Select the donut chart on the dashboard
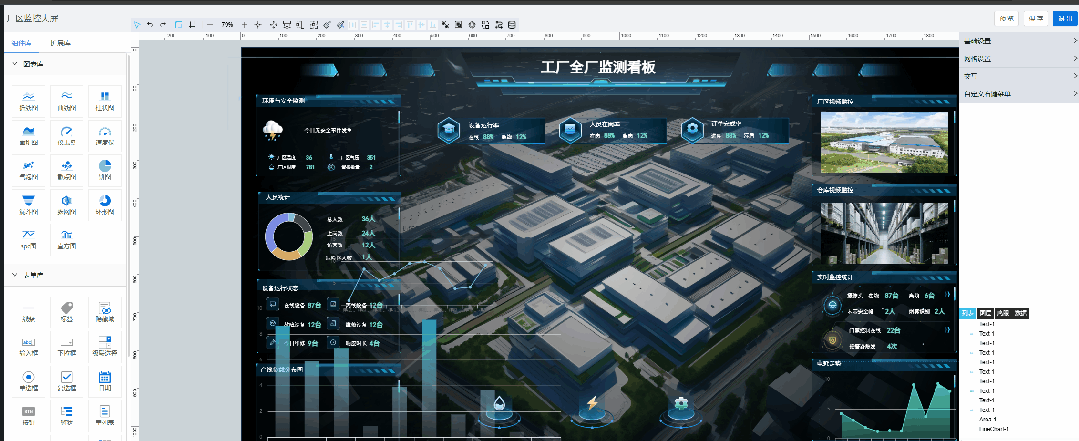The width and height of the screenshot is (1079, 441). click(x=289, y=237)
